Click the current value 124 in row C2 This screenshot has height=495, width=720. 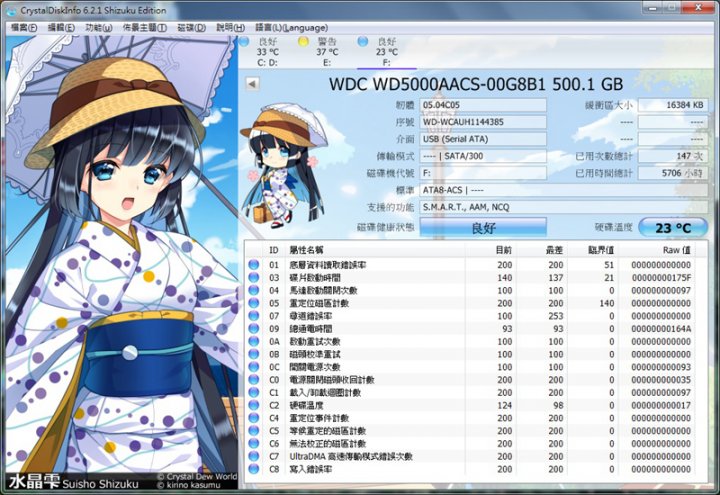[x=505, y=405]
